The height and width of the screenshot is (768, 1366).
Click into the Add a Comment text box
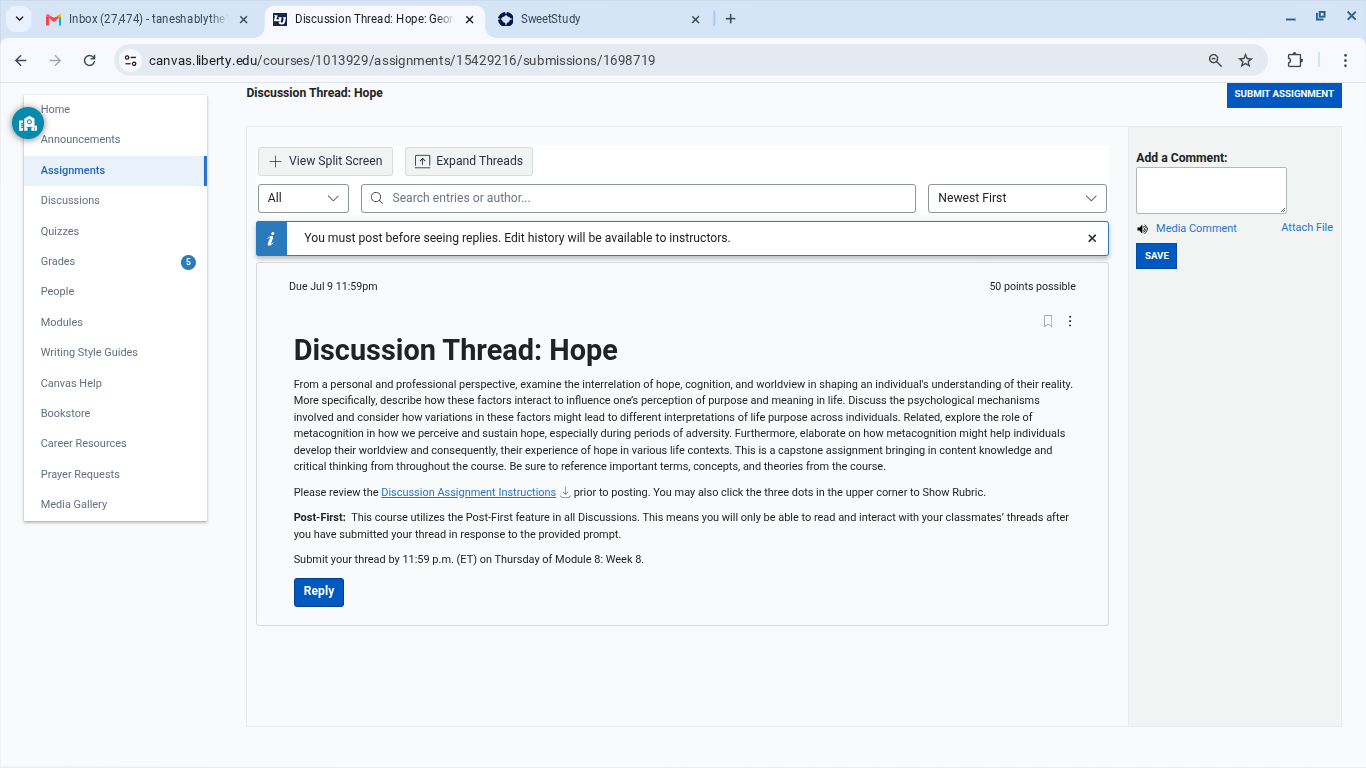[1211, 190]
